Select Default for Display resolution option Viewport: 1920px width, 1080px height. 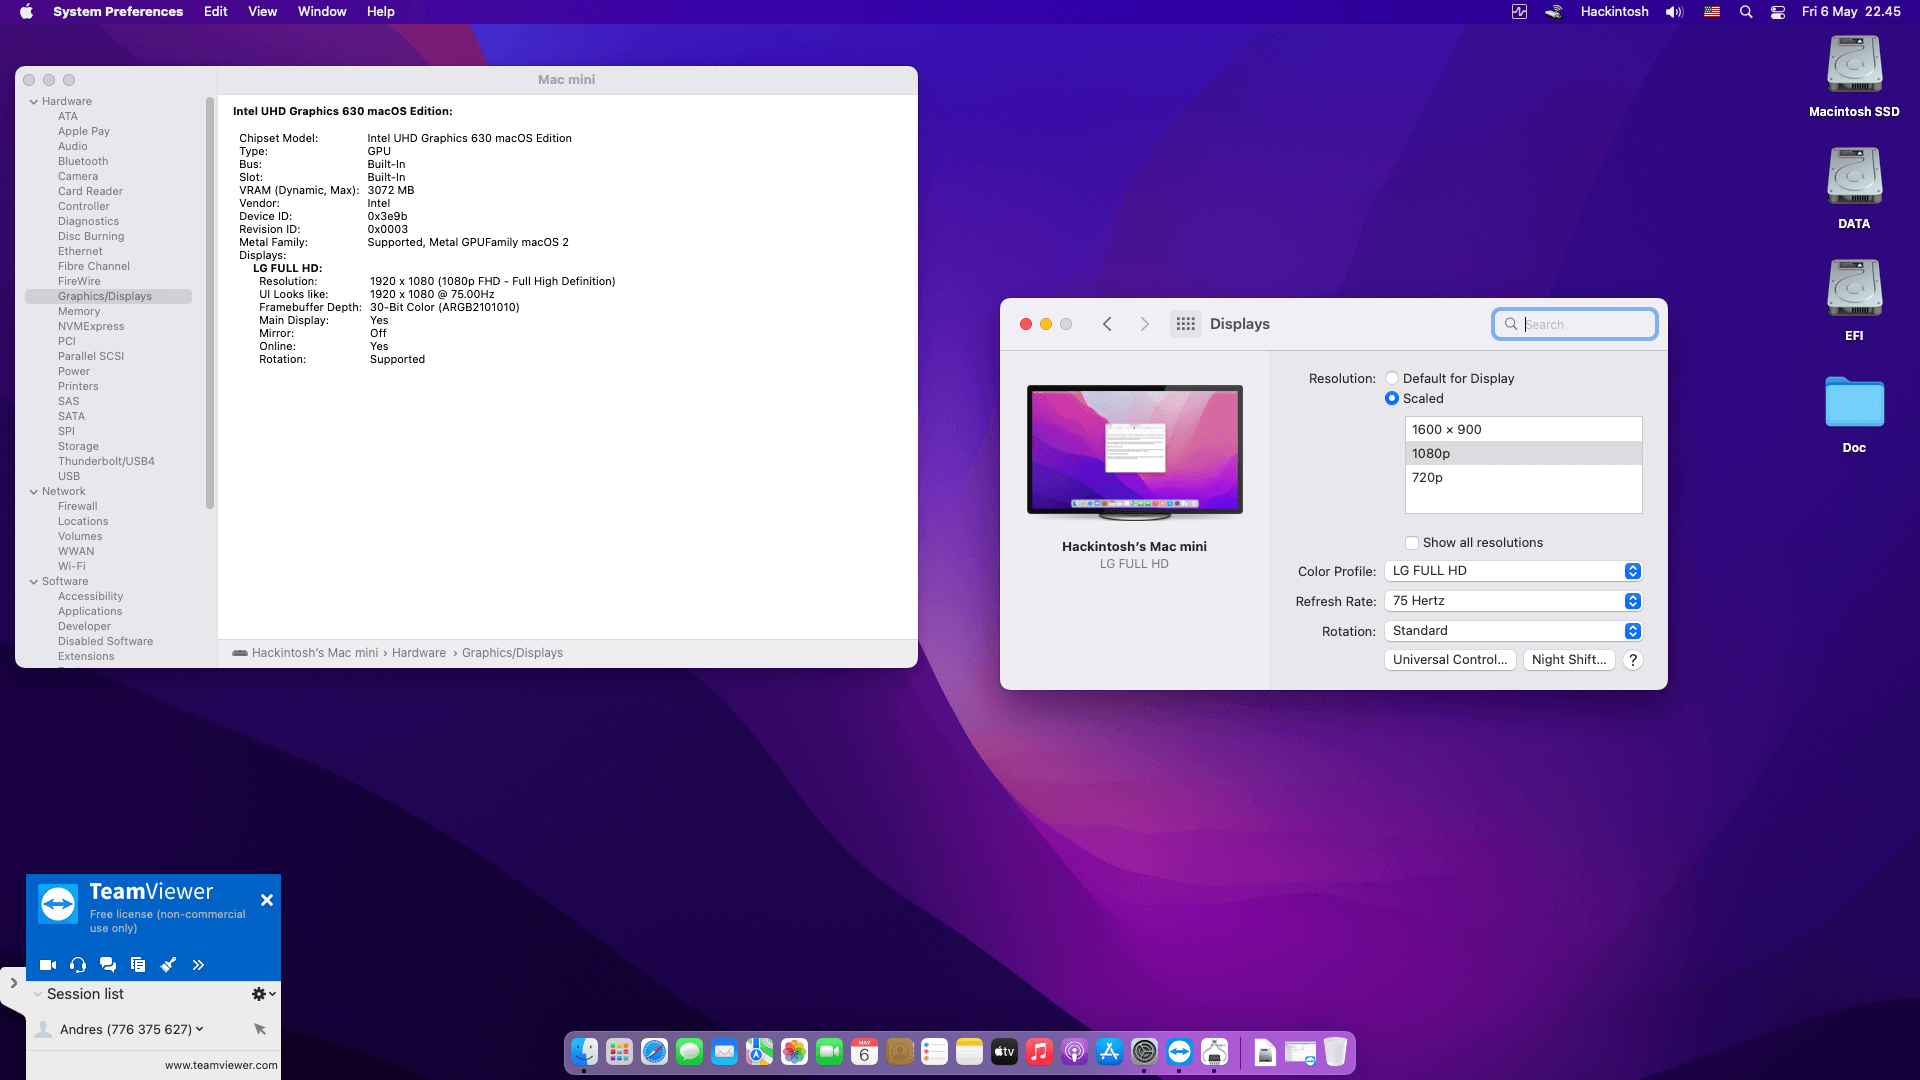1392,378
